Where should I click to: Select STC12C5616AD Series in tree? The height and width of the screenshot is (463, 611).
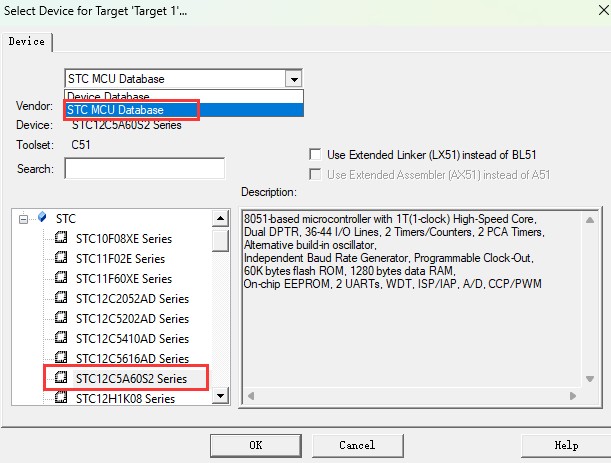tap(132, 359)
